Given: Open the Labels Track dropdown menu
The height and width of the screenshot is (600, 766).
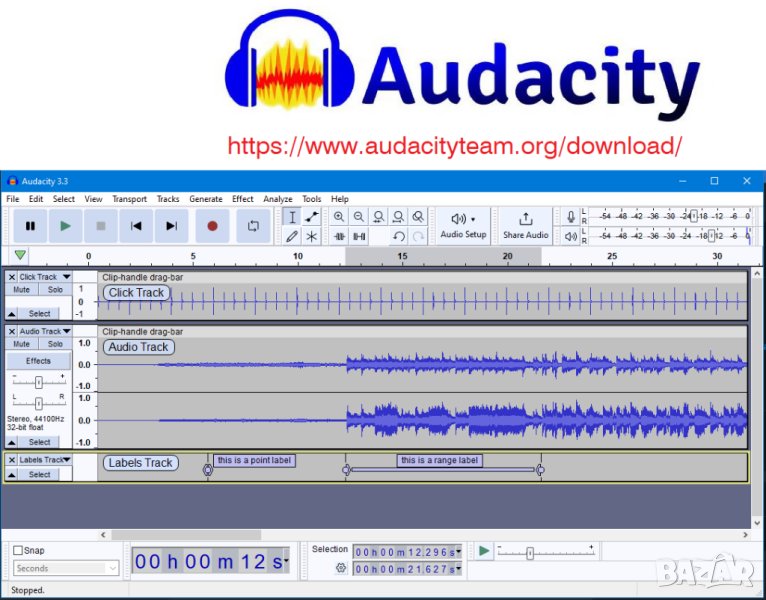Looking at the screenshot, I should click(x=66, y=460).
